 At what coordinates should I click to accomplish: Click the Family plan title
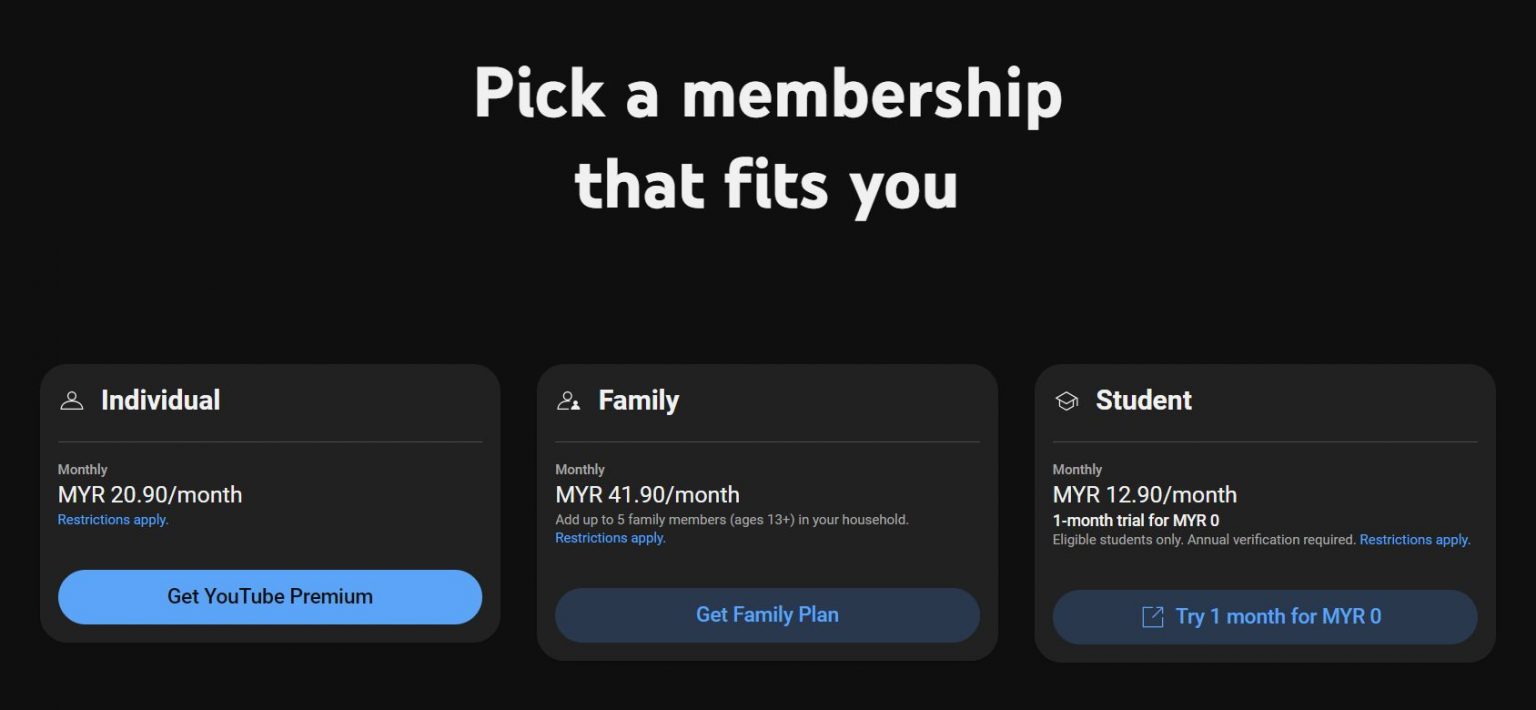point(638,400)
